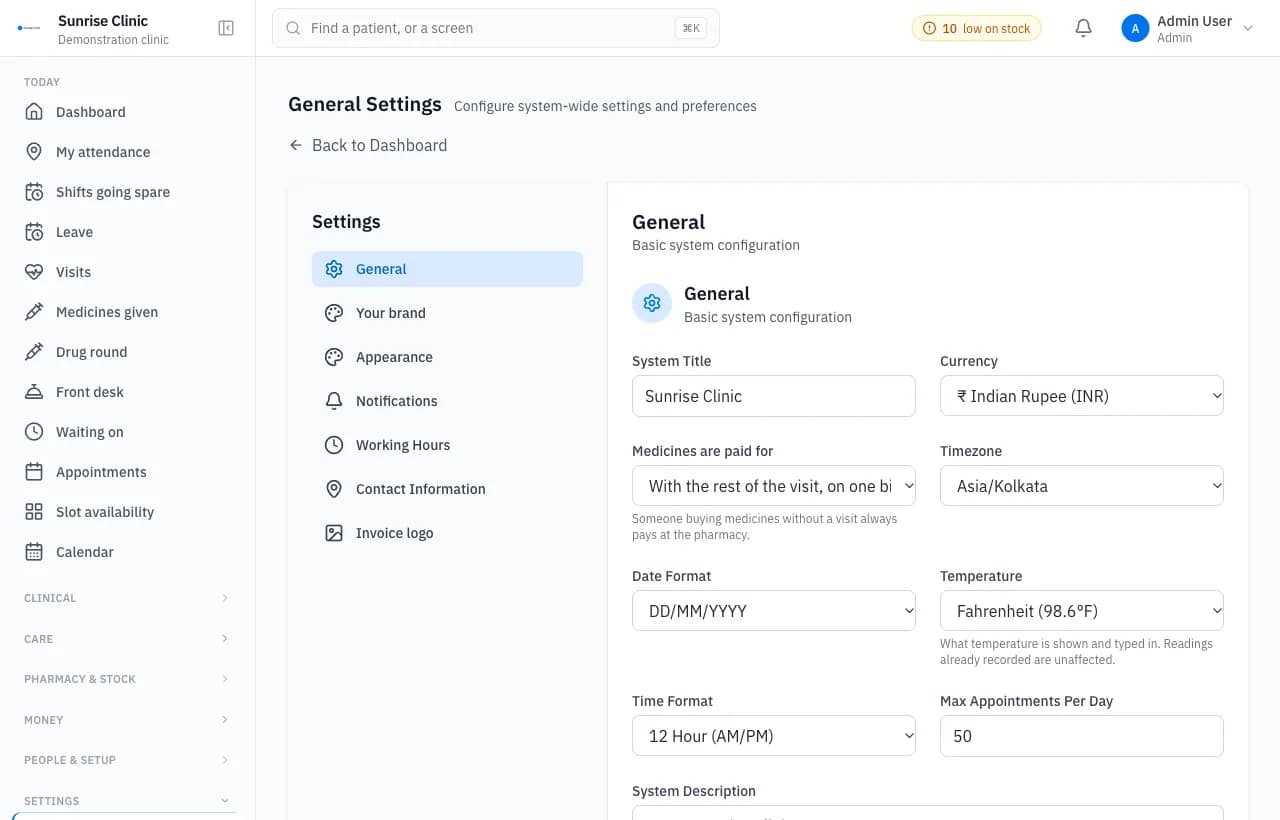This screenshot has height=820, width=1280.
Task: Focus the System Title input field
Action: click(x=774, y=396)
